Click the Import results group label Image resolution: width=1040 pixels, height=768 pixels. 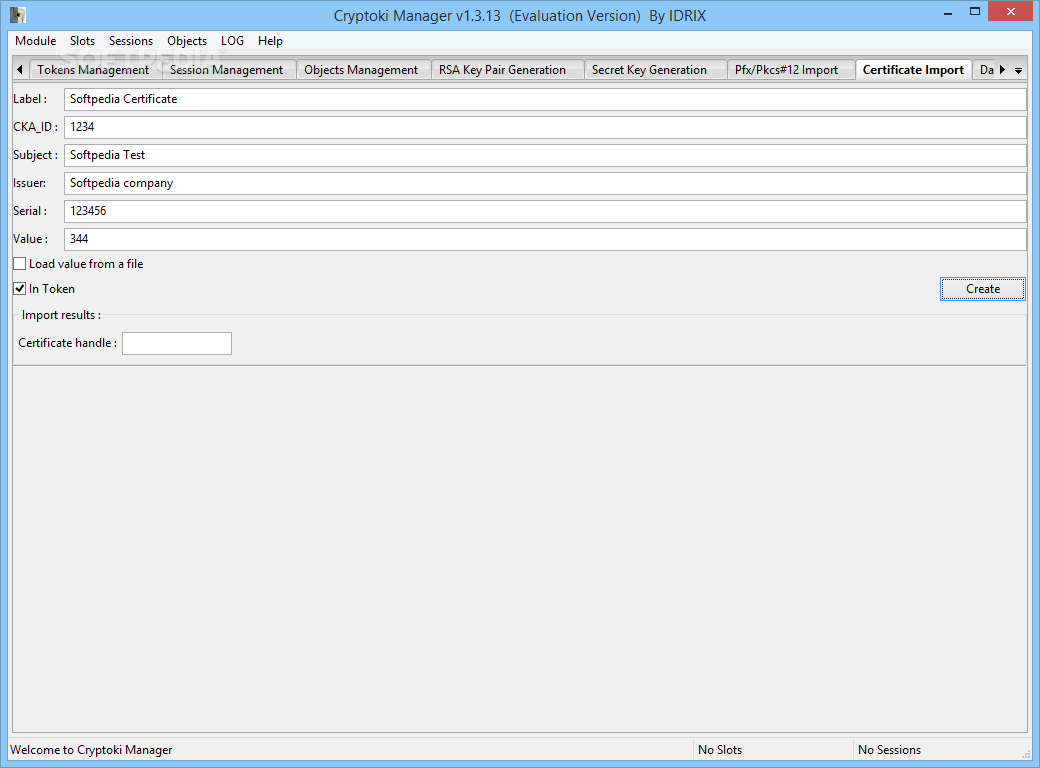61,315
